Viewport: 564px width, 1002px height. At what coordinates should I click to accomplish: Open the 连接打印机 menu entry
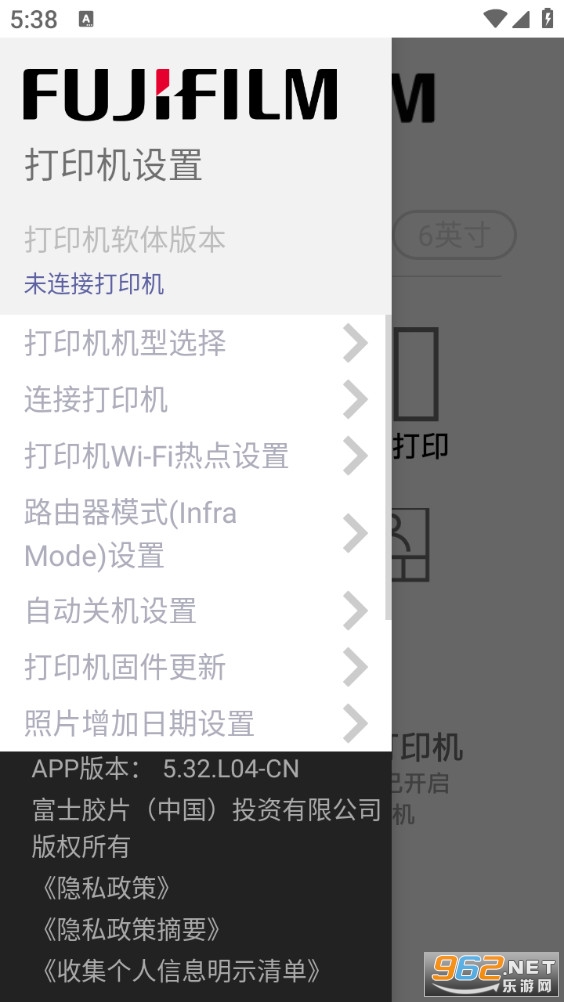[x=195, y=399]
